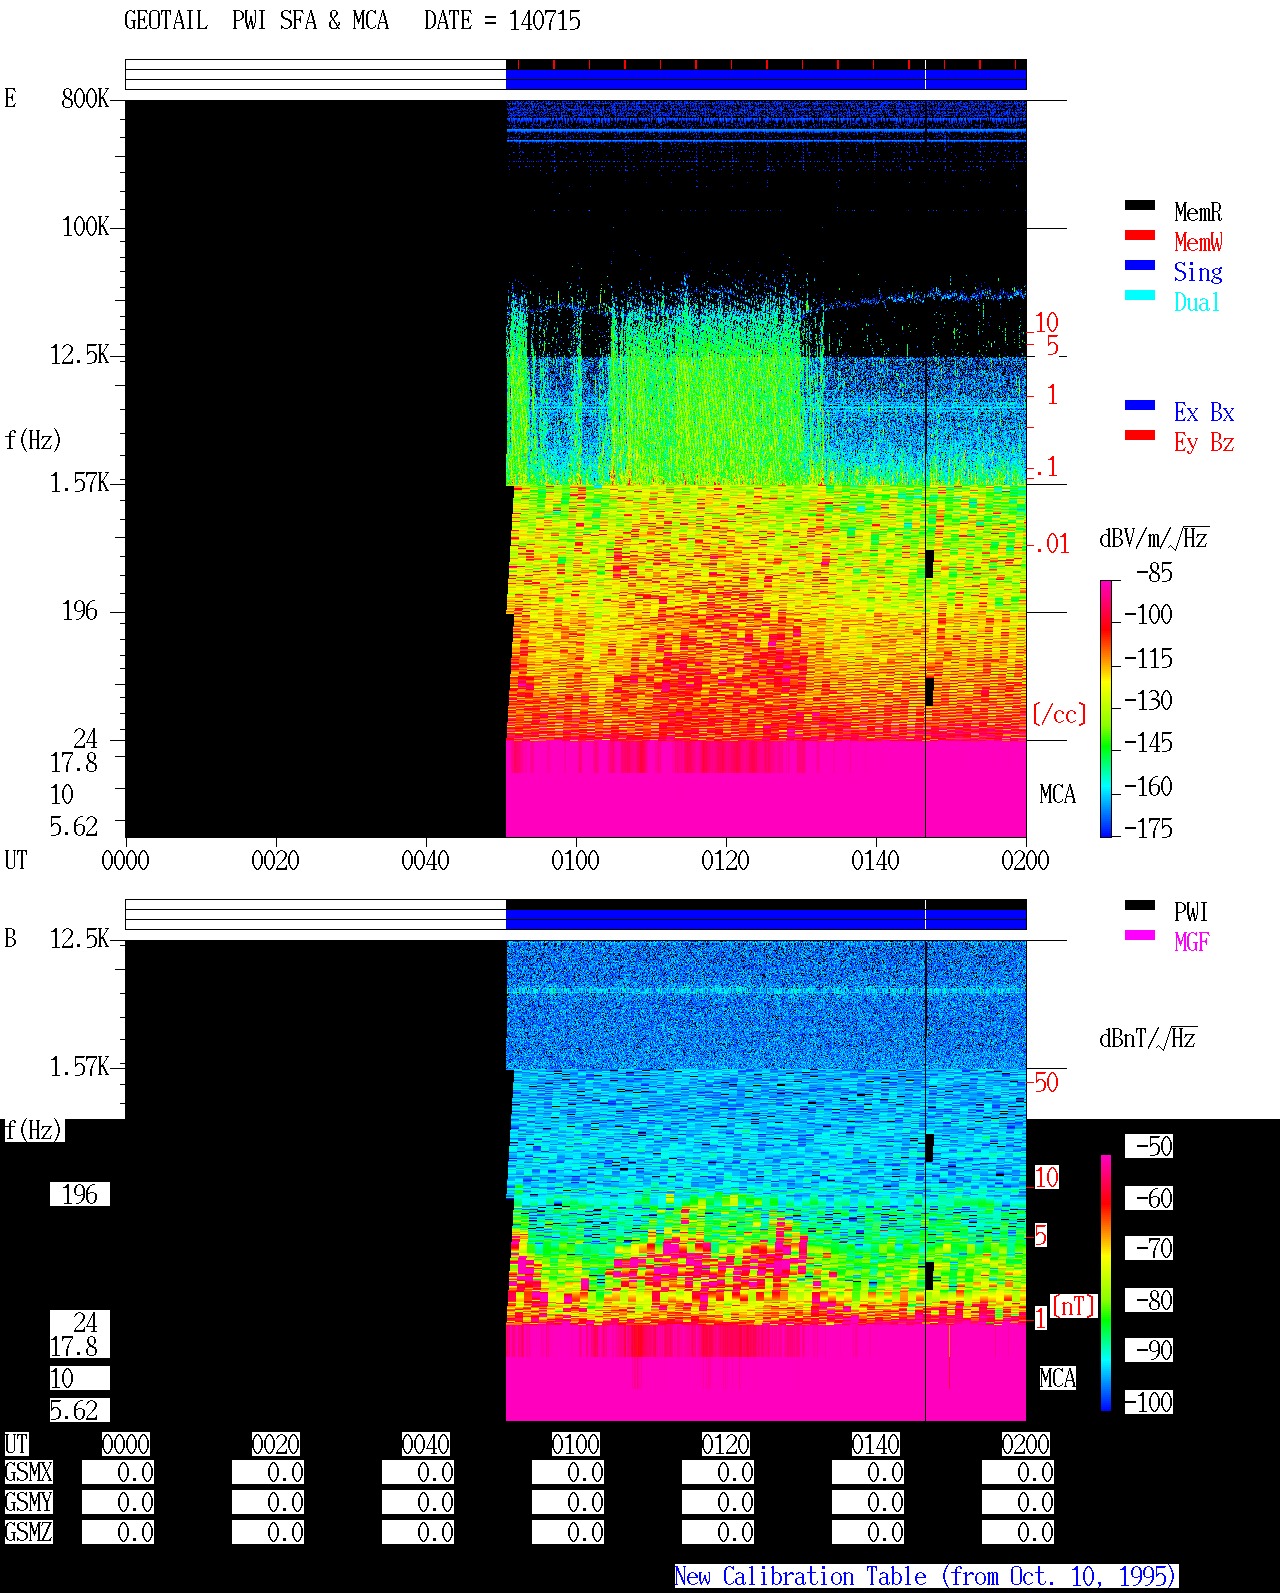This screenshot has height=1593, width=1280.
Task: Click the 1.57K label on the E panel
Action: click(80, 483)
